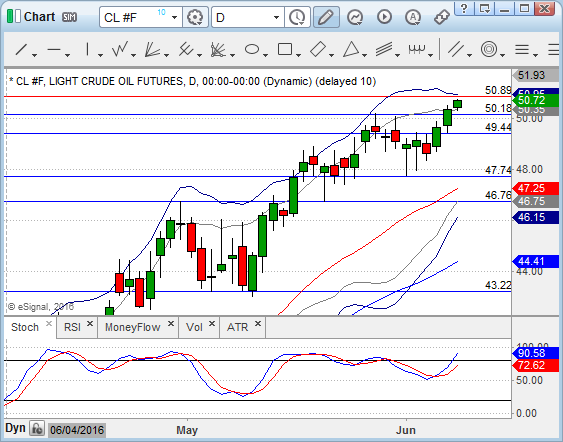
Task: Click the 47.74 line price label
Action: click(498, 170)
